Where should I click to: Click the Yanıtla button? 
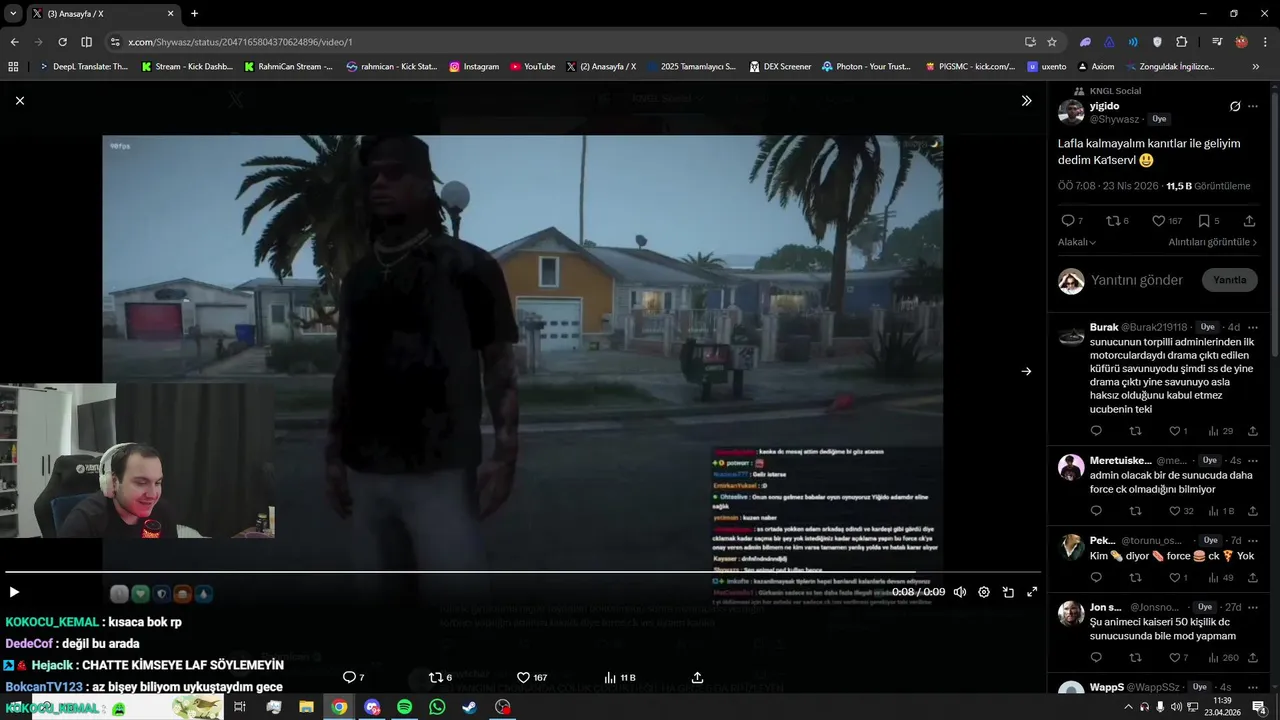click(1230, 280)
